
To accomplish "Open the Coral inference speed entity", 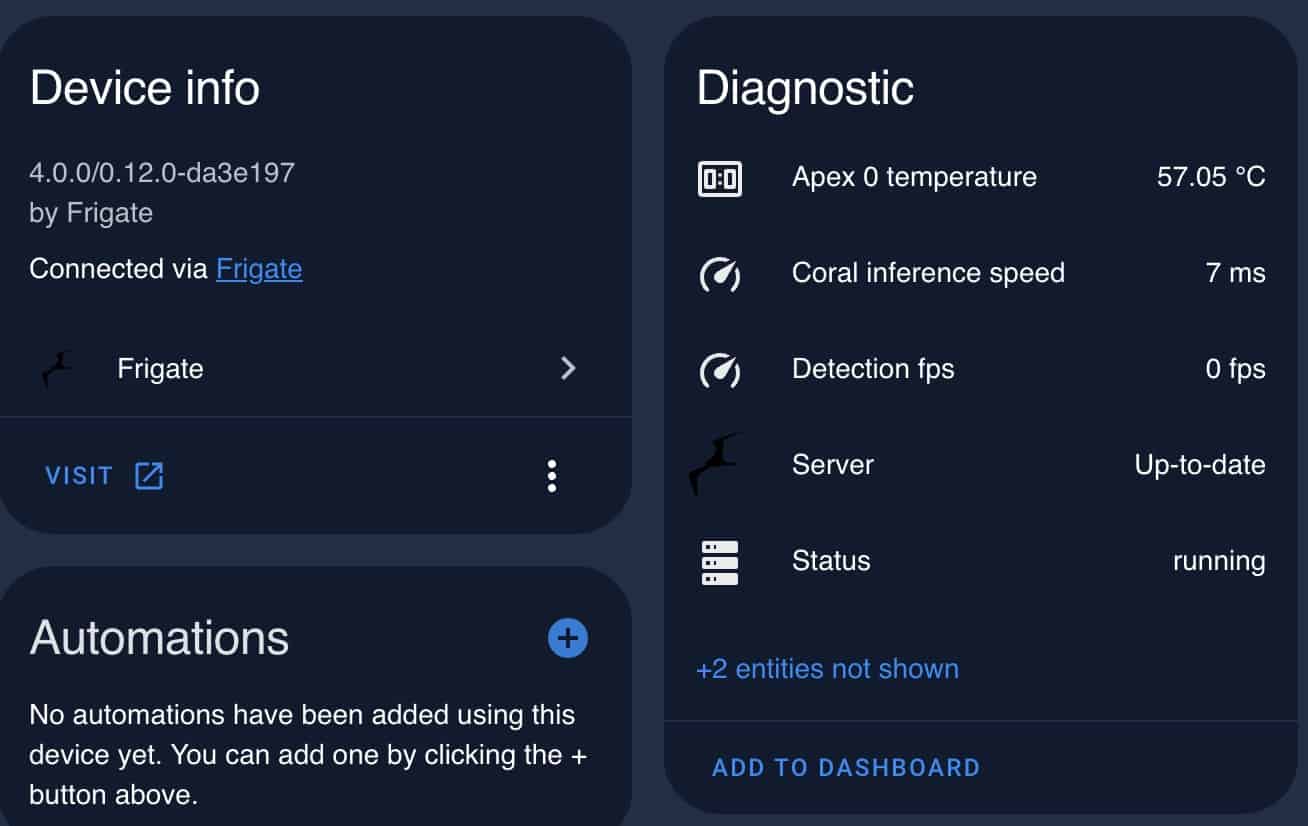I will tap(981, 274).
